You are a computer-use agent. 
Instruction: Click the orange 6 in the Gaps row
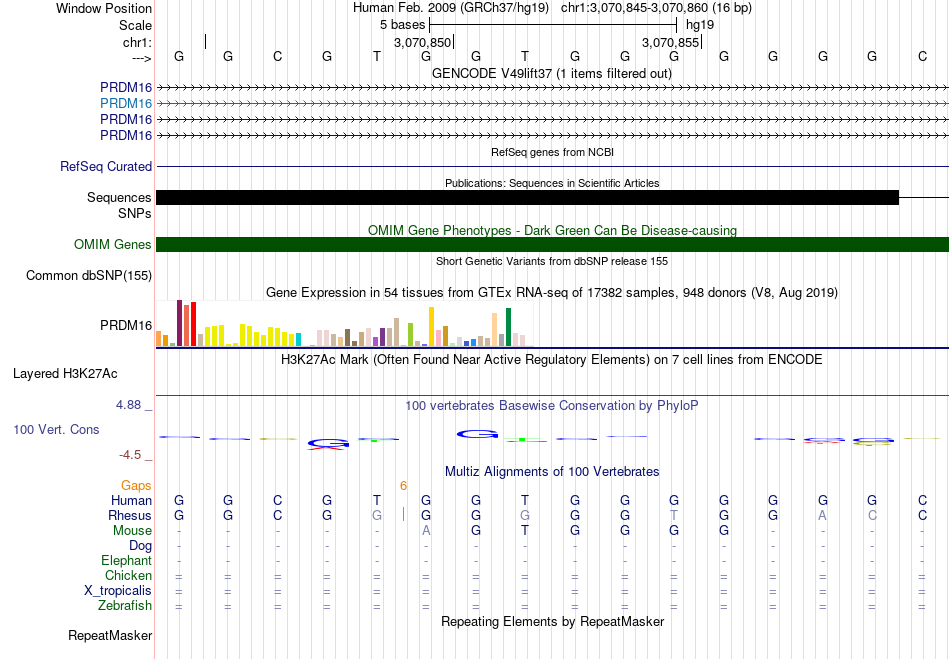coord(404,486)
